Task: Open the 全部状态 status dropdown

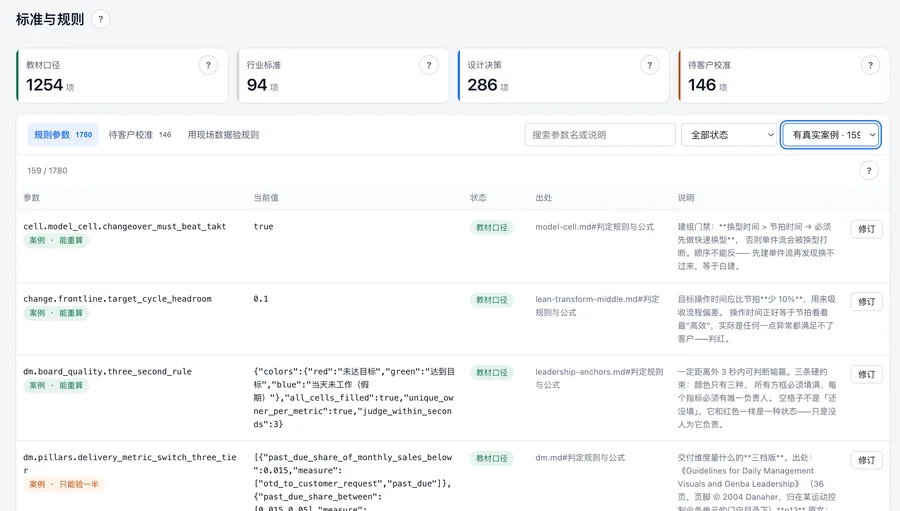Action: [x=729, y=135]
